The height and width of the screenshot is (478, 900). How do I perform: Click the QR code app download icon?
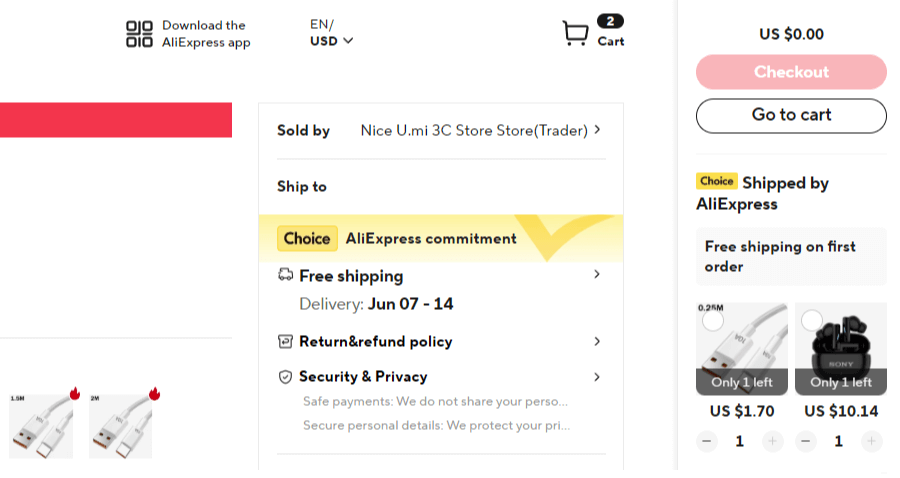tap(139, 34)
